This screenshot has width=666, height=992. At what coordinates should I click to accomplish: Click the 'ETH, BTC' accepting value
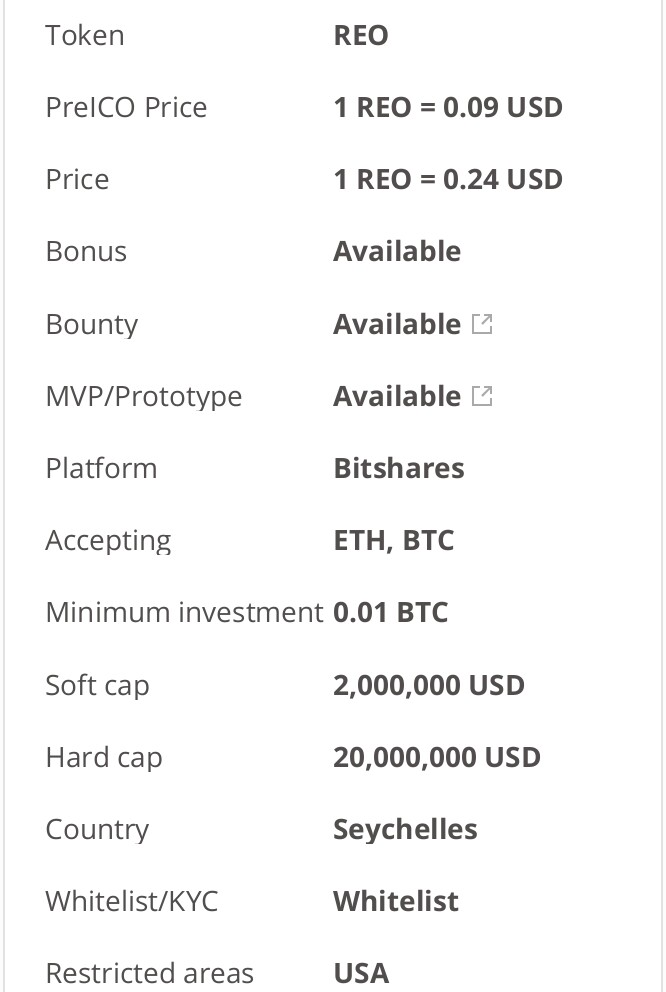pos(393,540)
